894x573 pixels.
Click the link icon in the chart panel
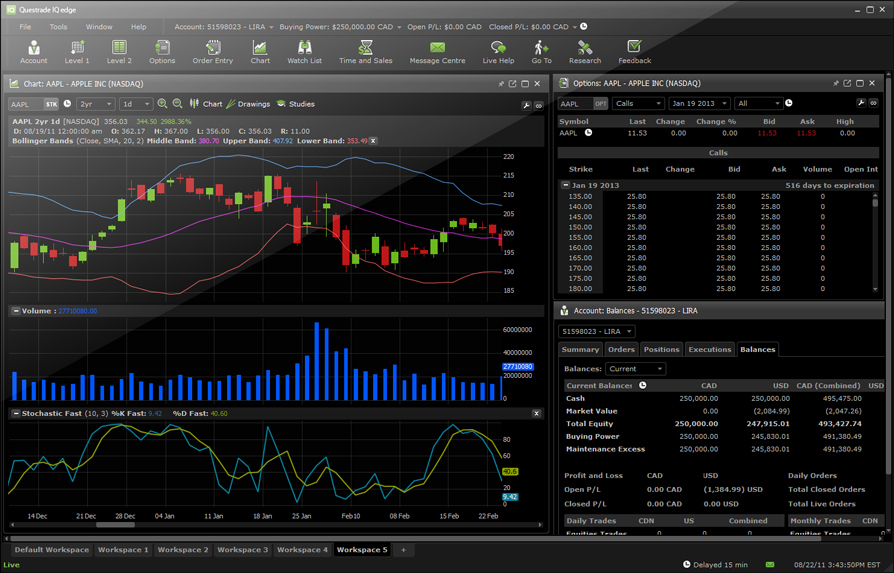(538, 105)
